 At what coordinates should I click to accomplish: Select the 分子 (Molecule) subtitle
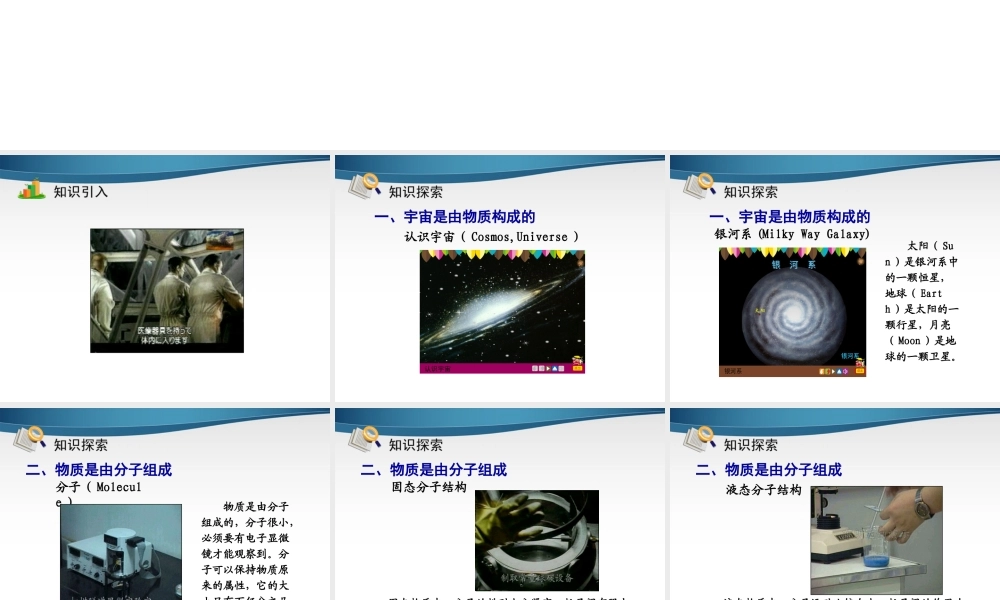[99, 494]
